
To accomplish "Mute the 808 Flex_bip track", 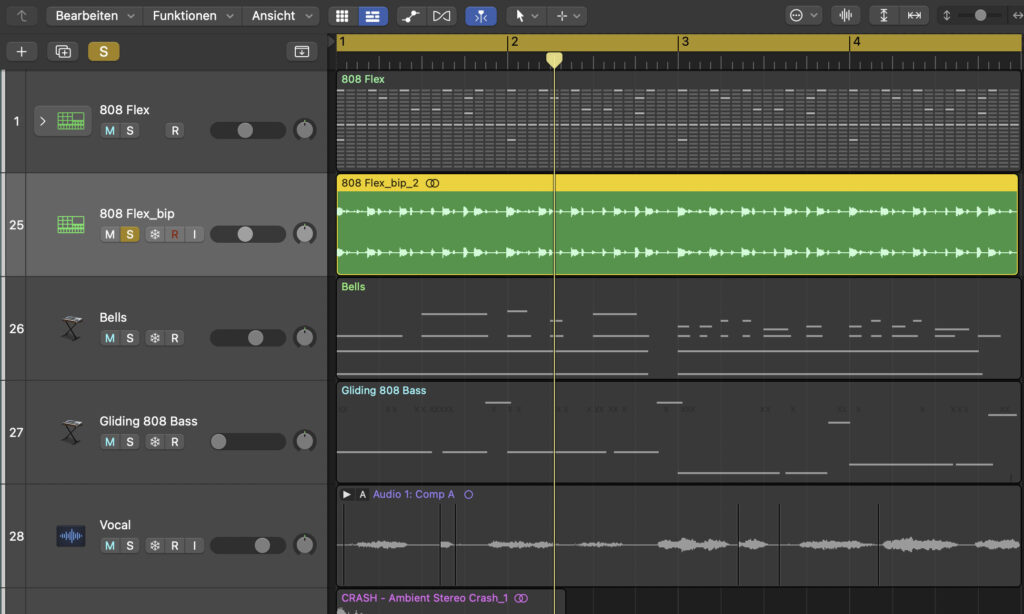I will pos(110,234).
